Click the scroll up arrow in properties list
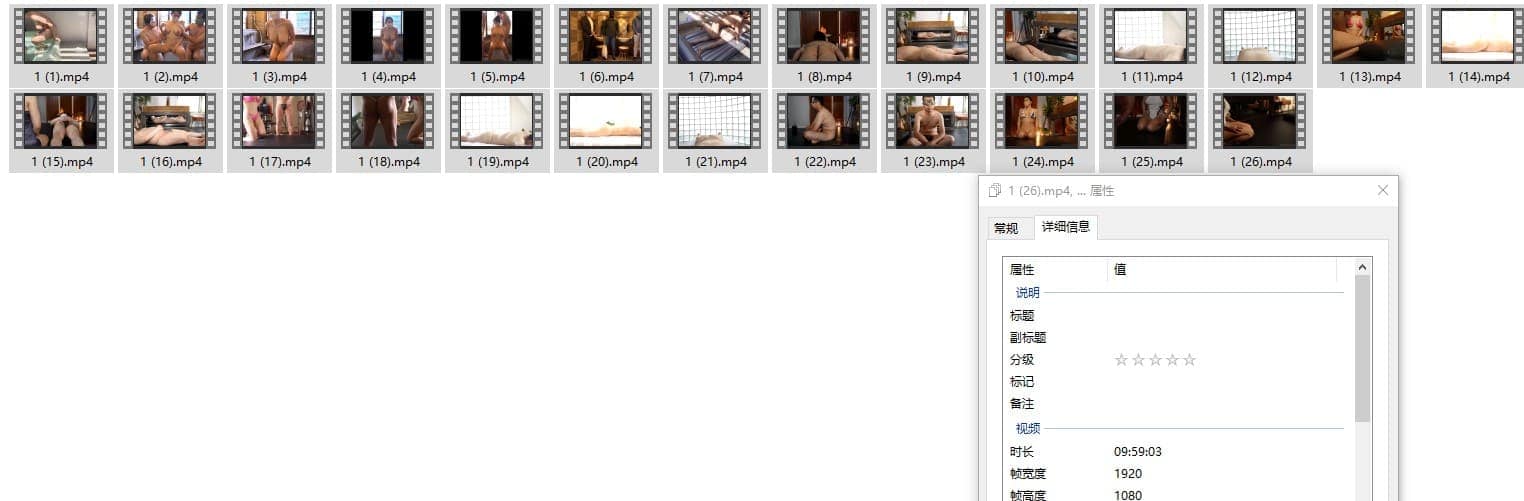 pyautogui.click(x=1362, y=267)
